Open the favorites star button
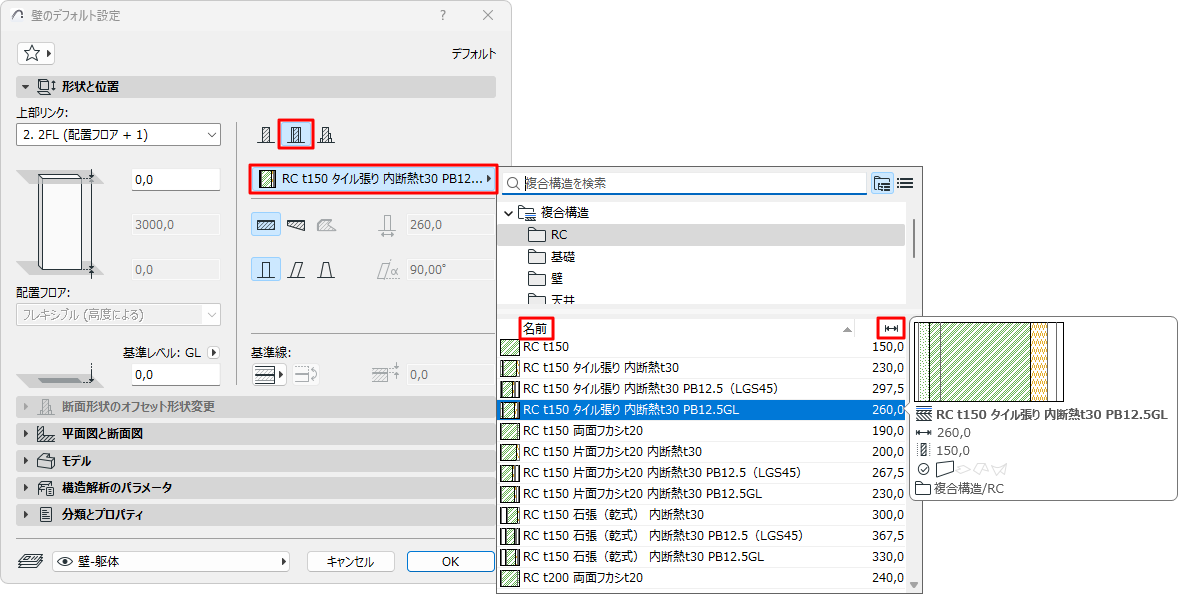Viewport: 1178px width, 594px height. point(36,53)
